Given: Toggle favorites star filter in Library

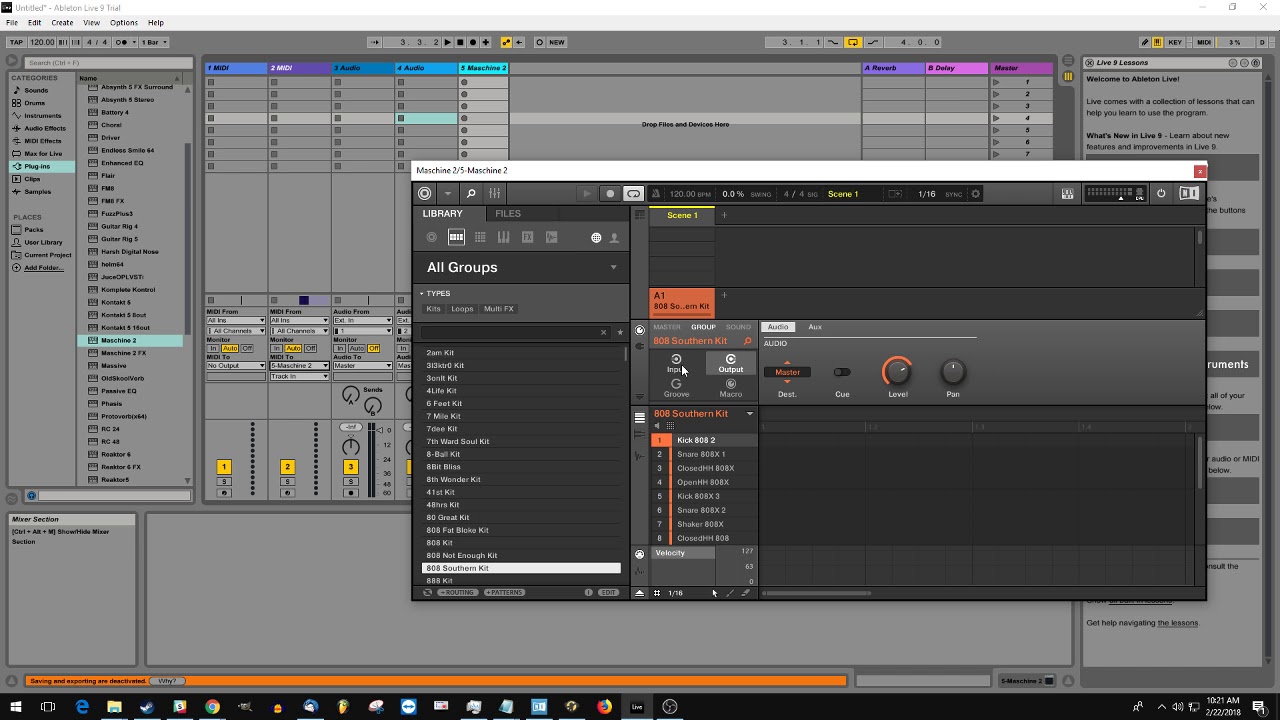Looking at the screenshot, I should click(x=620, y=332).
